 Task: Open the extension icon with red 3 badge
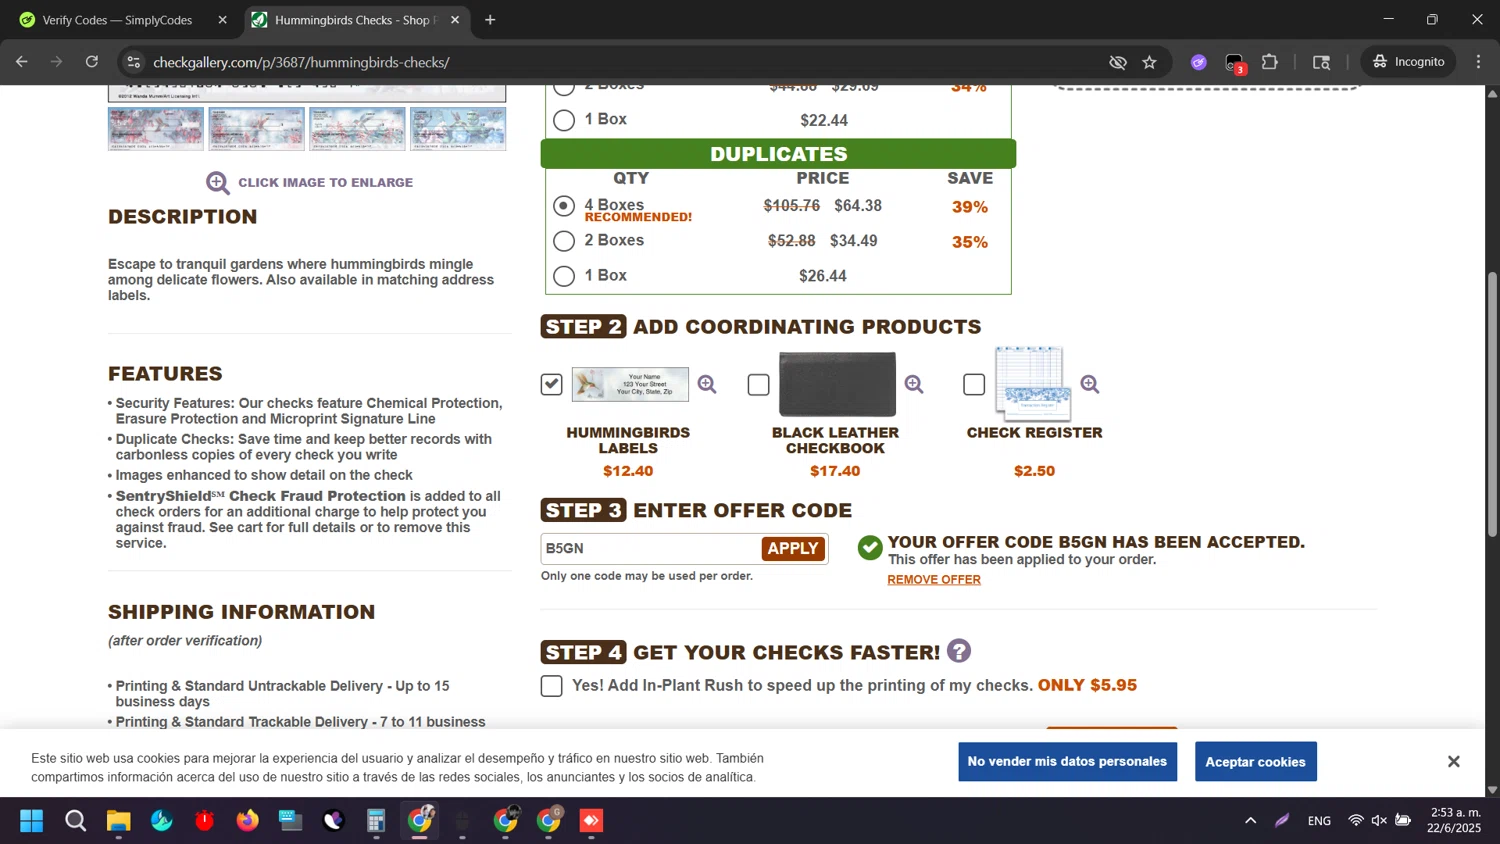pos(1235,63)
